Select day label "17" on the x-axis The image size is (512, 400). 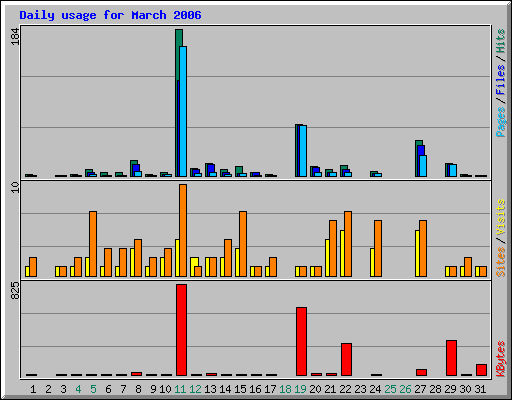(x=270, y=389)
